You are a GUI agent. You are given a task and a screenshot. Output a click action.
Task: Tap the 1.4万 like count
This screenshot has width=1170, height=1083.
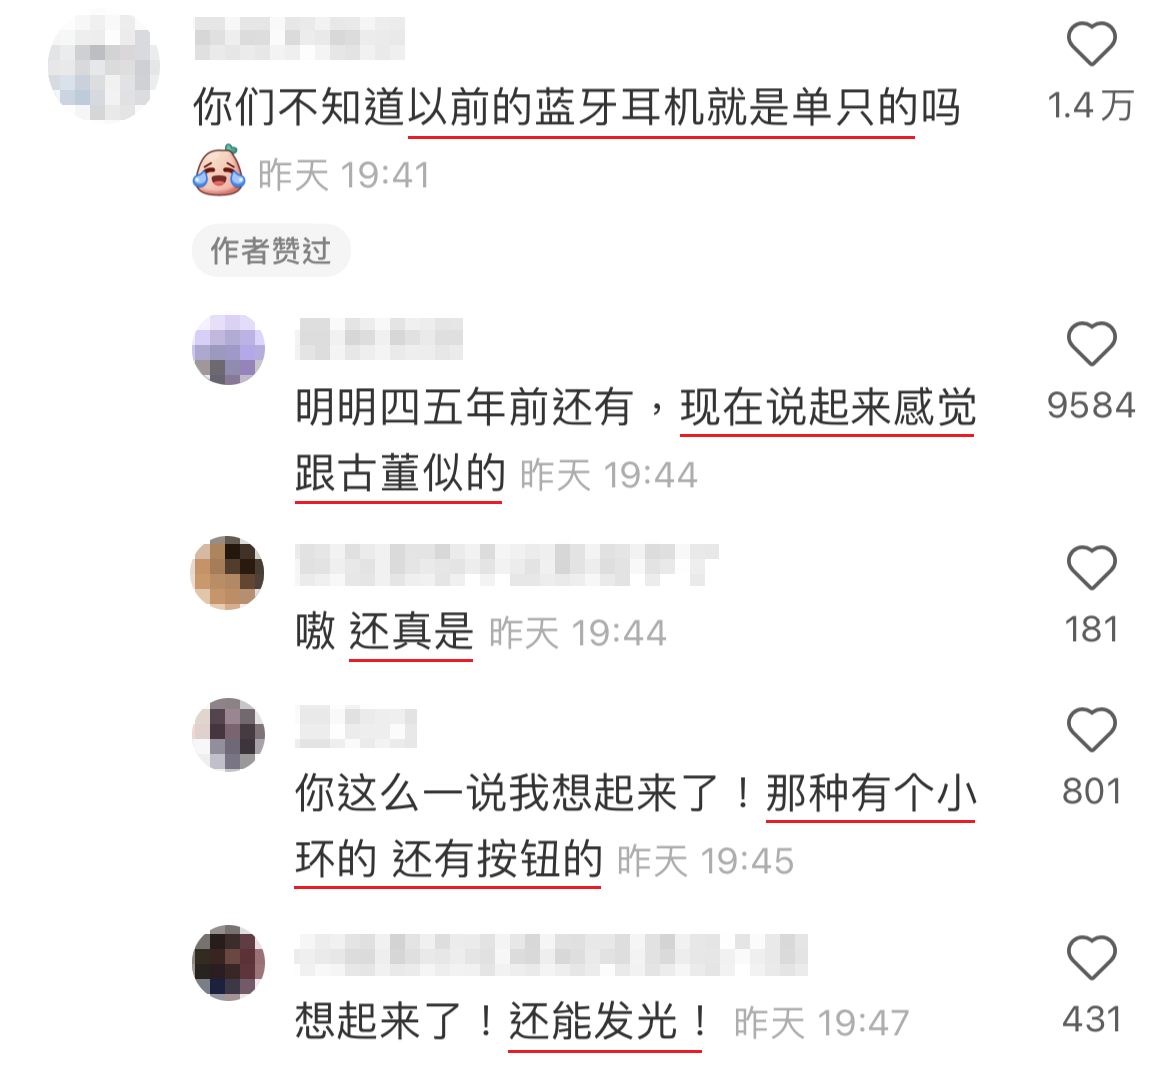point(1091,105)
